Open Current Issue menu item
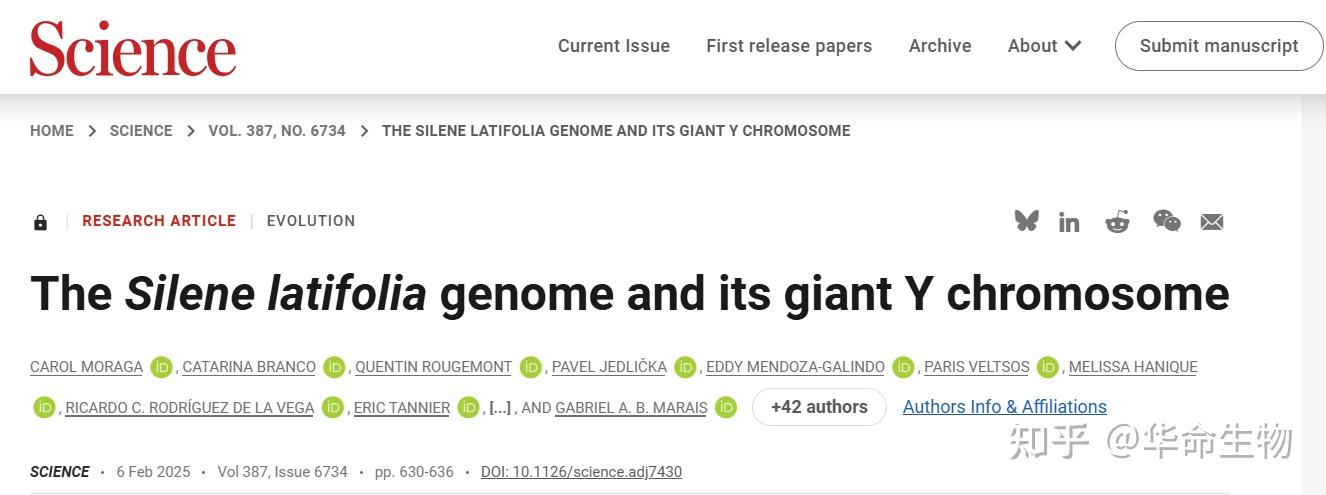The image size is (1326, 495). [613, 46]
